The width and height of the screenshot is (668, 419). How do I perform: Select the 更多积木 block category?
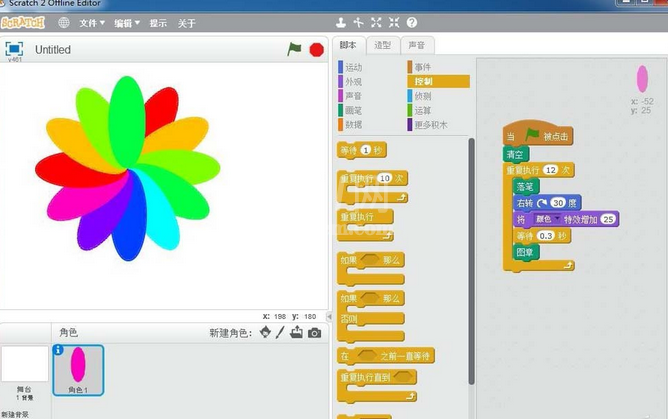tap(428, 124)
